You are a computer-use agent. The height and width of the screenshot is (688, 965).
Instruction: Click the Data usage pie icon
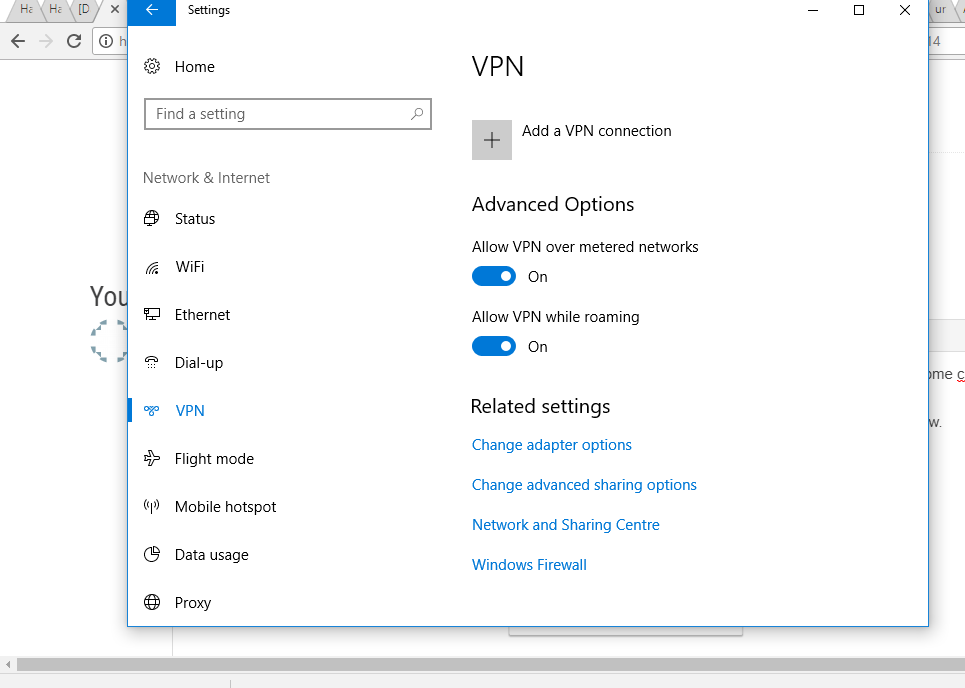pos(152,555)
